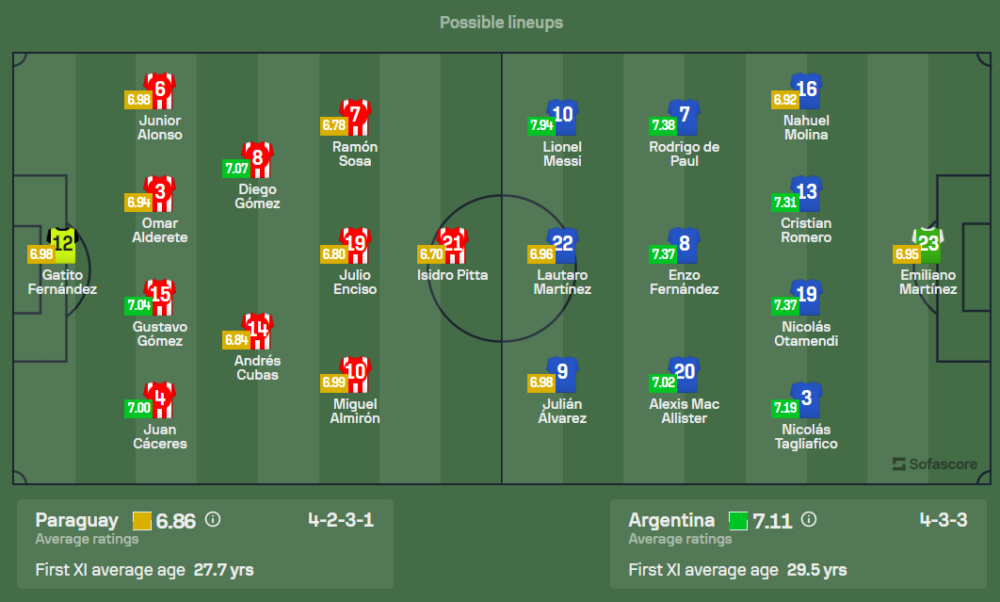Open Enzo Fernández player name link
The width and height of the screenshot is (1000, 602).
(685, 282)
